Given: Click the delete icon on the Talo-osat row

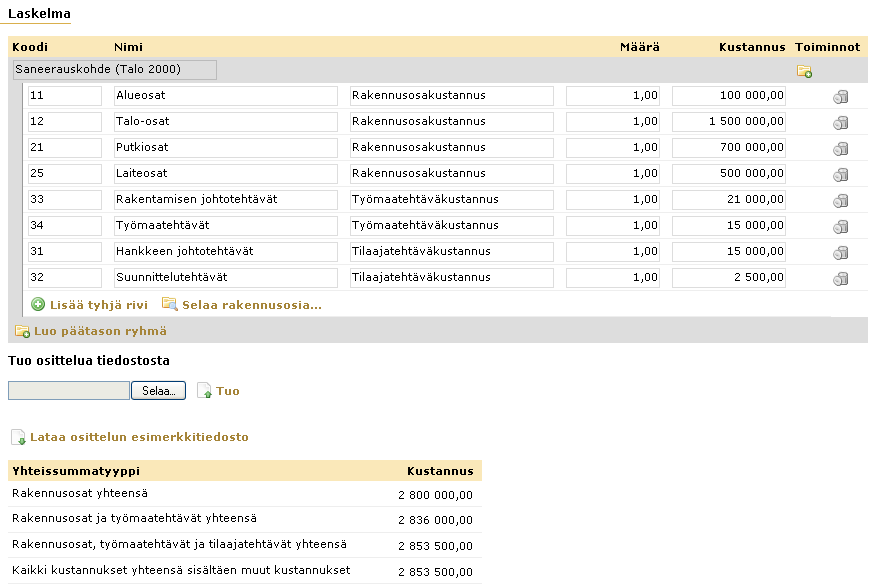Looking at the screenshot, I should click(841, 123).
